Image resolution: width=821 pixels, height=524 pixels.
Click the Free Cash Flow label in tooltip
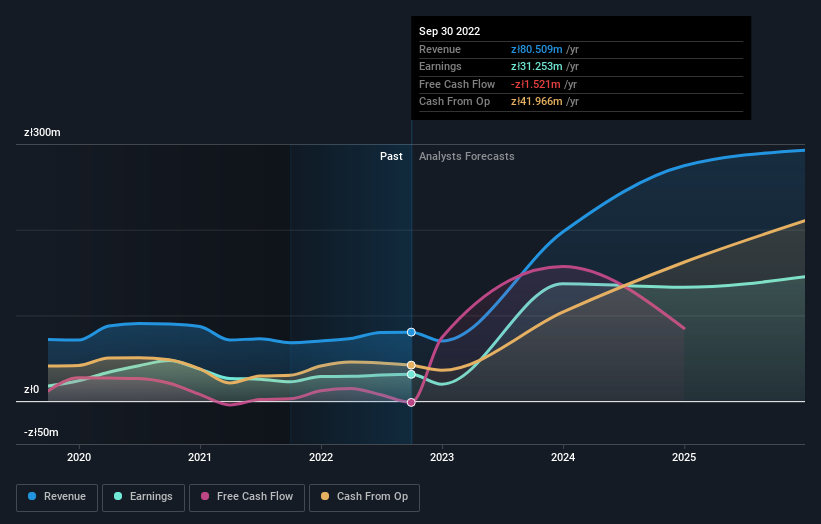pos(457,84)
